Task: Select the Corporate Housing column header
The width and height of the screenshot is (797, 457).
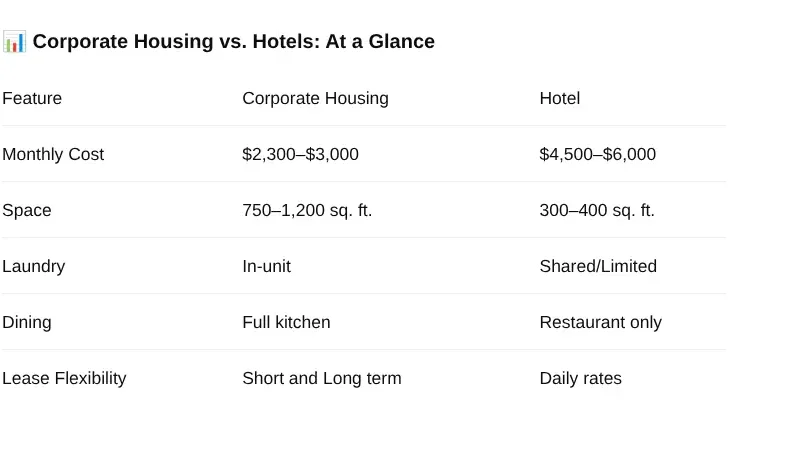Action: click(x=315, y=98)
